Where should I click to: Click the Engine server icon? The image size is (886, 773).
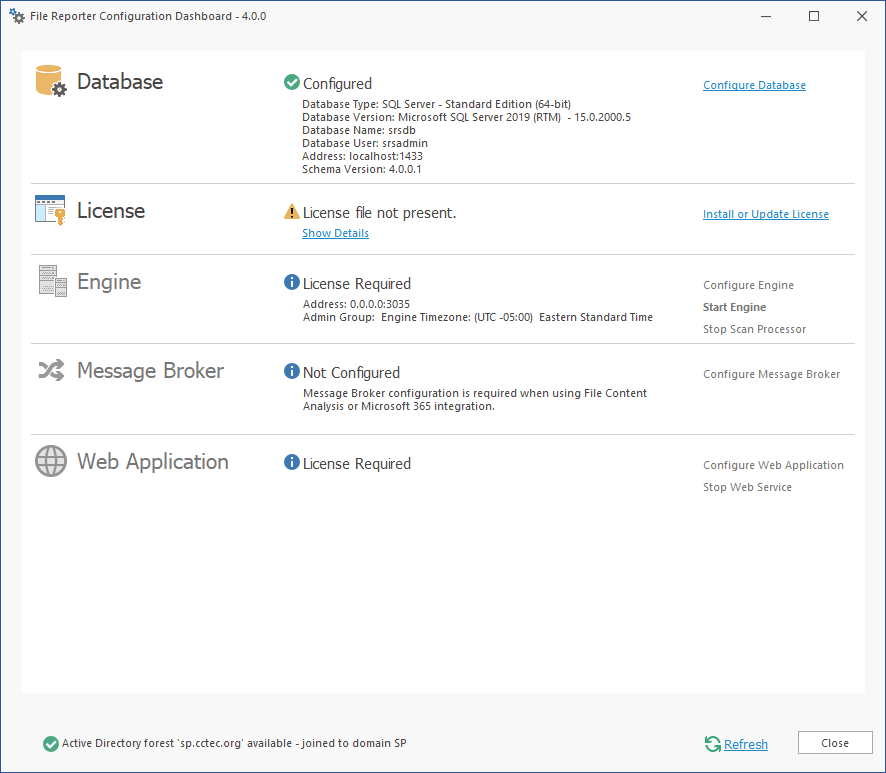coord(51,281)
